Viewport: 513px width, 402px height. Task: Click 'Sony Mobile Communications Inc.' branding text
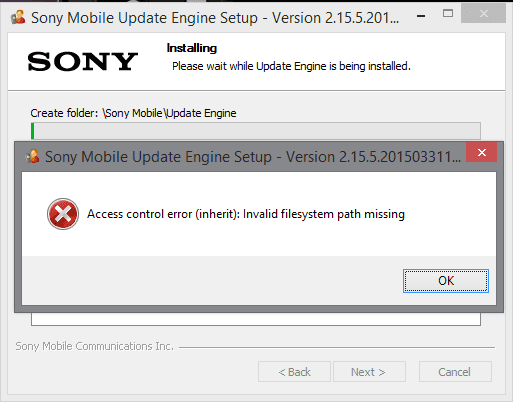point(94,346)
